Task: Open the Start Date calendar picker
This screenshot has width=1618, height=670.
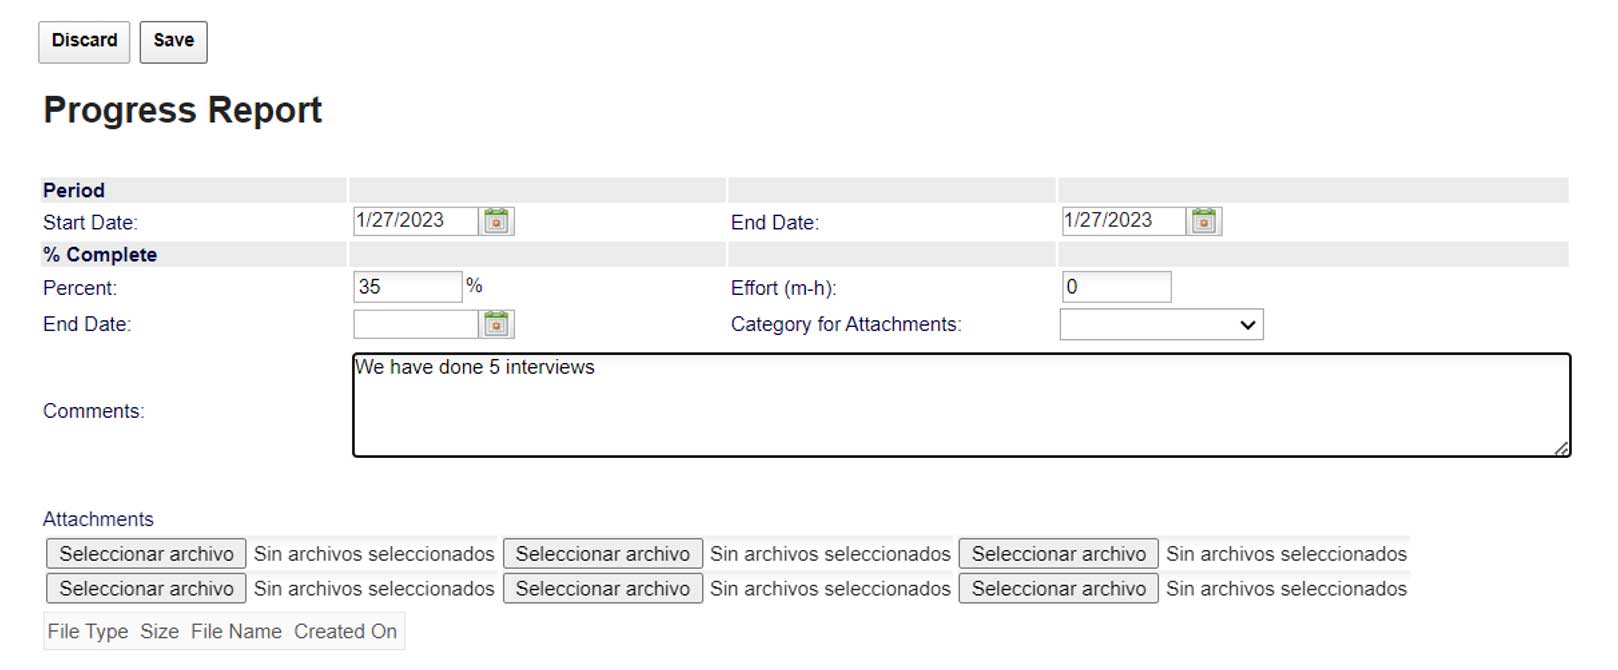Action: (x=497, y=221)
